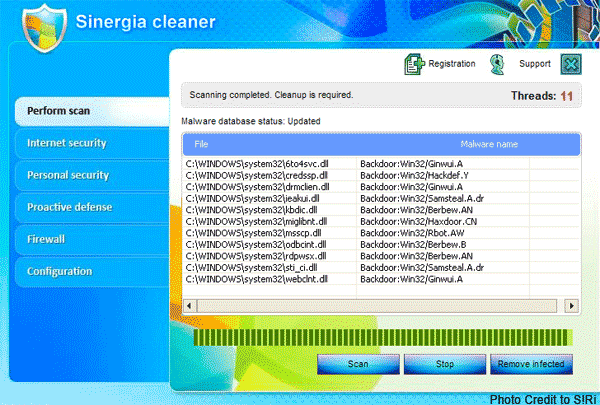600x405 pixels.
Task: Open the Personal security section
Action: 92,175
